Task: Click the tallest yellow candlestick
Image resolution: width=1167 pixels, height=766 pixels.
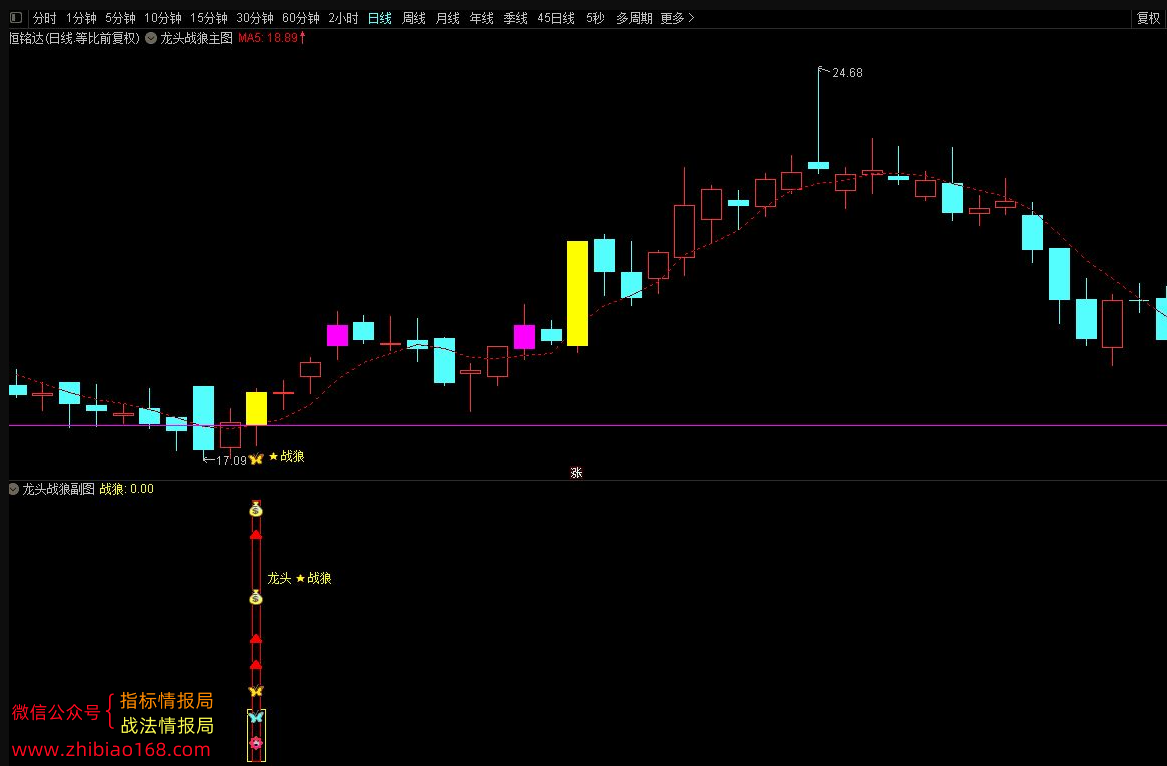Action: pyautogui.click(x=578, y=293)
